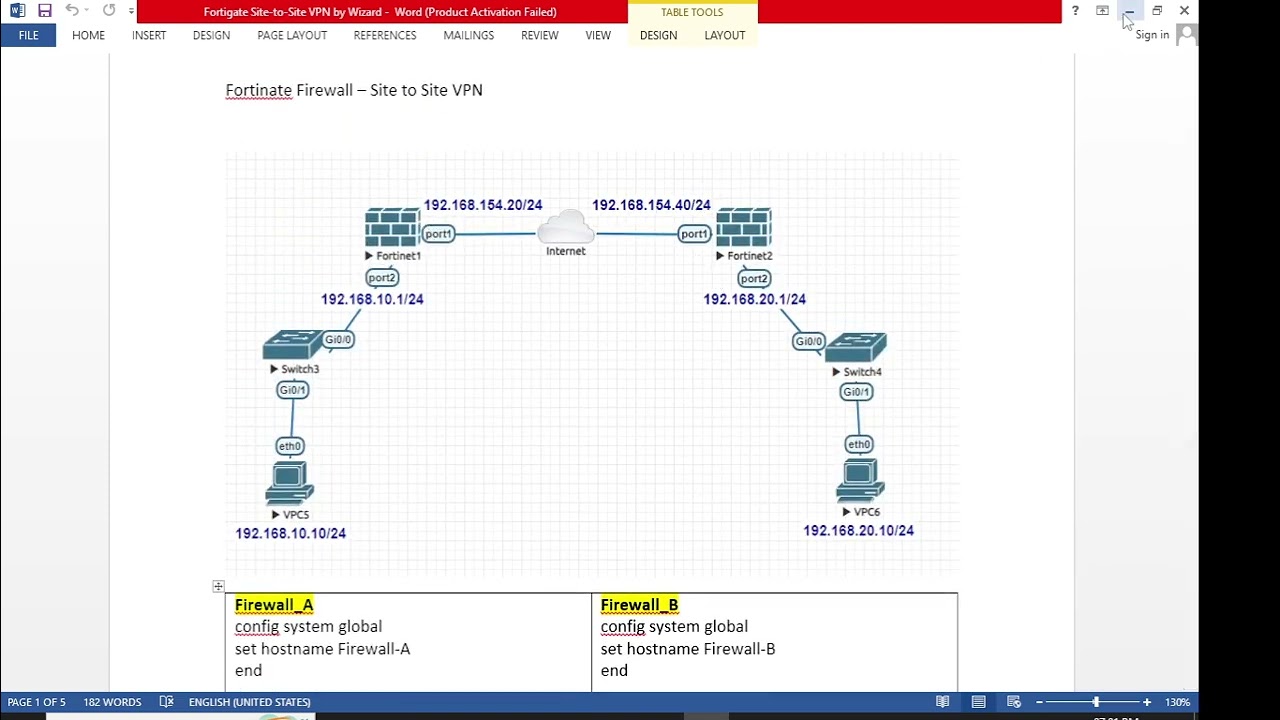Click the 192.168.154.40/24 label

click(651, 205)
